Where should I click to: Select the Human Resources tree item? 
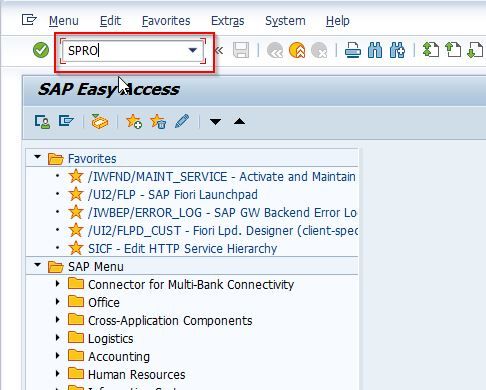(x=136, y=375)
